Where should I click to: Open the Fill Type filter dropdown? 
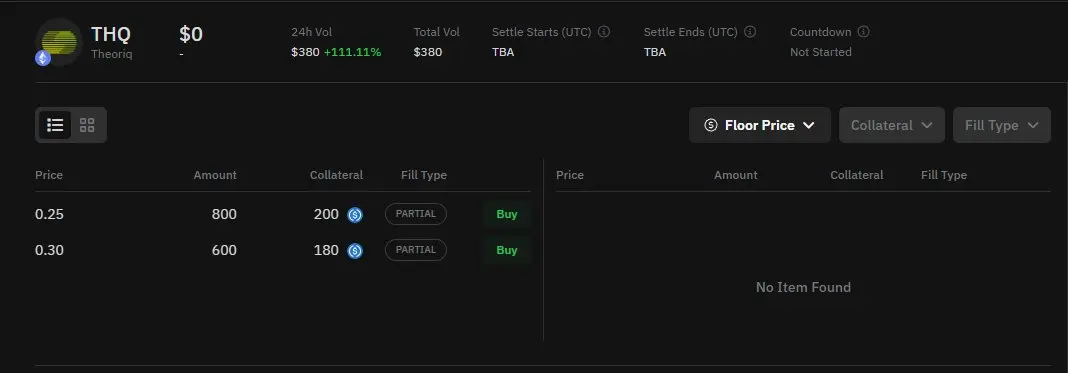1001,125
